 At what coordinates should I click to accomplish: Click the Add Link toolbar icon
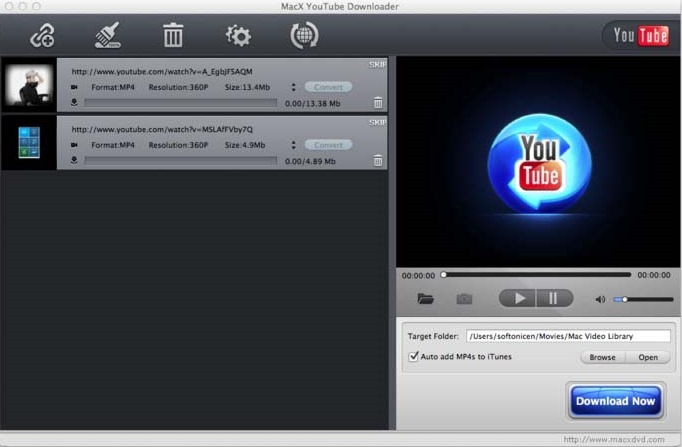tap(42, 35)
